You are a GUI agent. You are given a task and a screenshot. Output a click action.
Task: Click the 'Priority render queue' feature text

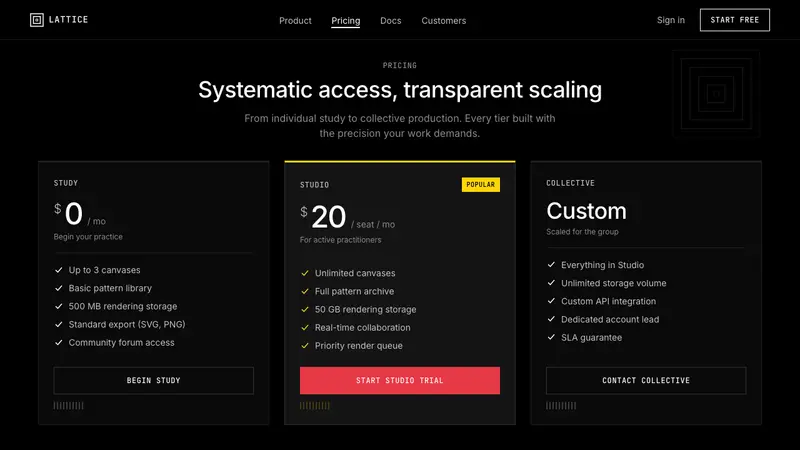tap(359, 345)
